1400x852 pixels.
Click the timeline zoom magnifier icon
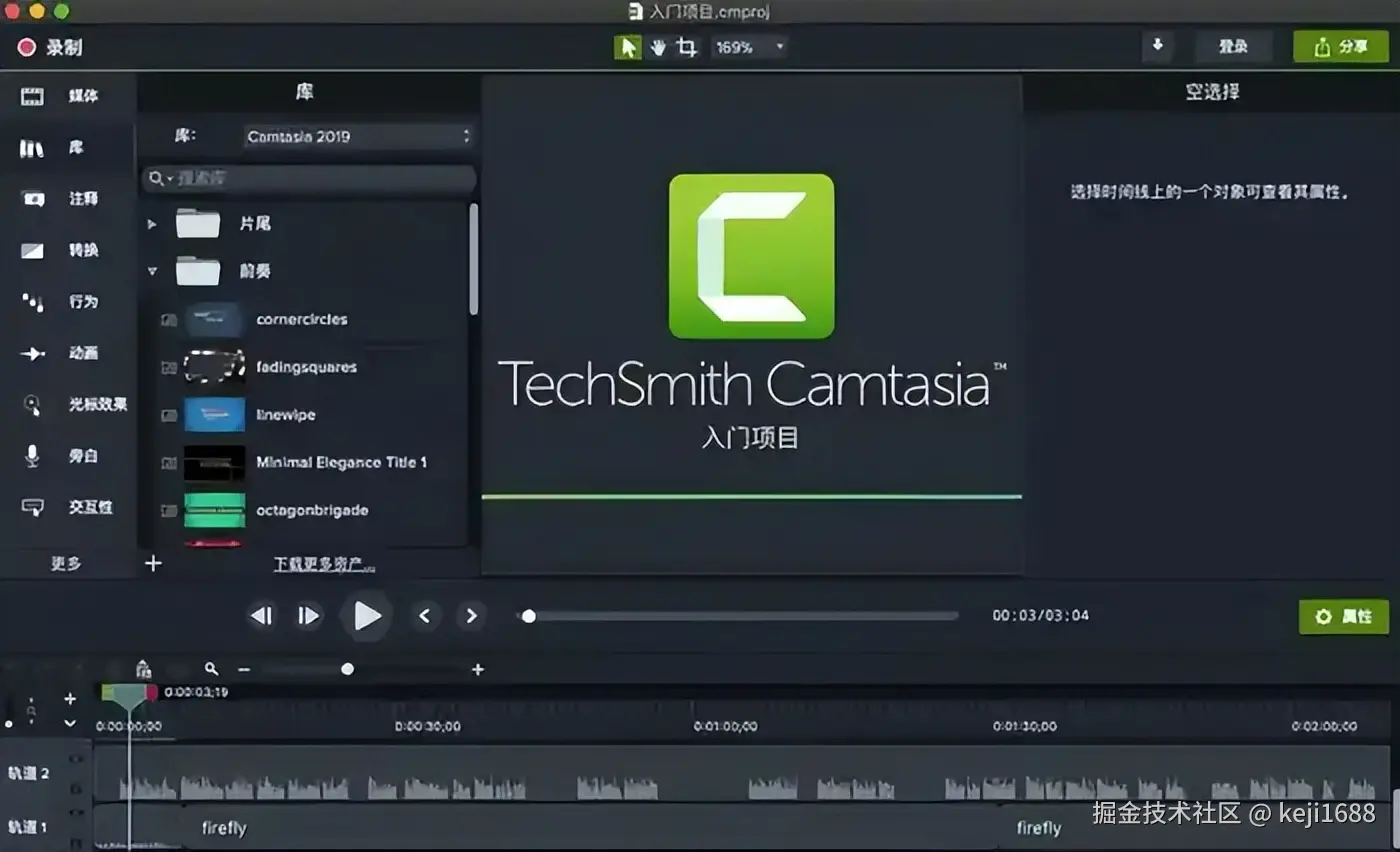click(x=211, y=669)
